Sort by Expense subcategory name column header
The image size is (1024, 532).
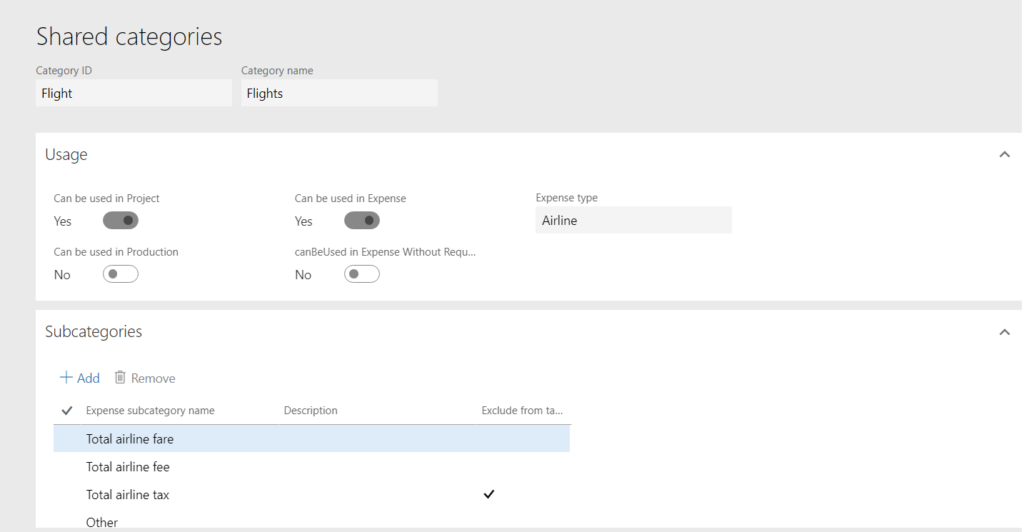[150, 411]
